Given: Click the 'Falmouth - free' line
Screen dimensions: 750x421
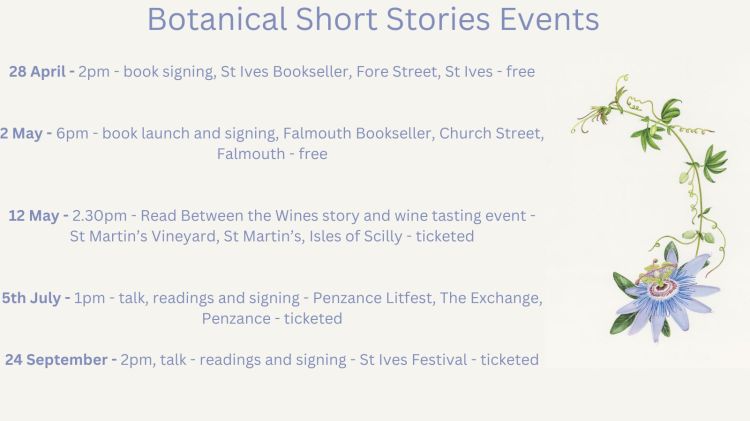Looking at the screenshot, I should pyautogui.click(x=272, y=154).
